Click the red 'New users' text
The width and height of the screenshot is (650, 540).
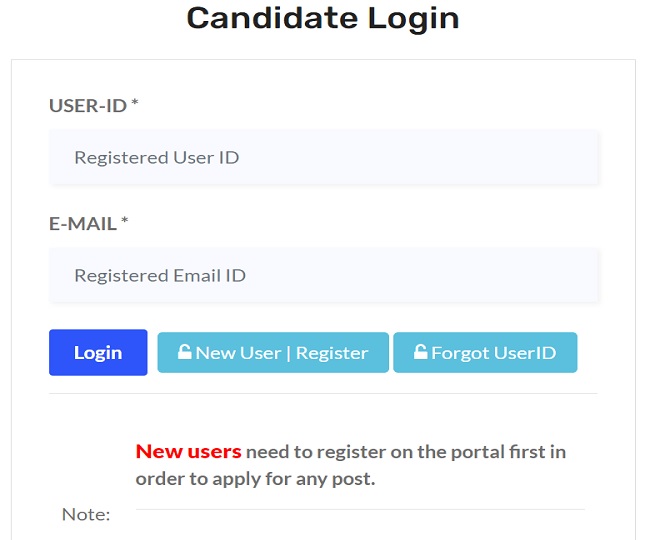(x=188, y=452)
